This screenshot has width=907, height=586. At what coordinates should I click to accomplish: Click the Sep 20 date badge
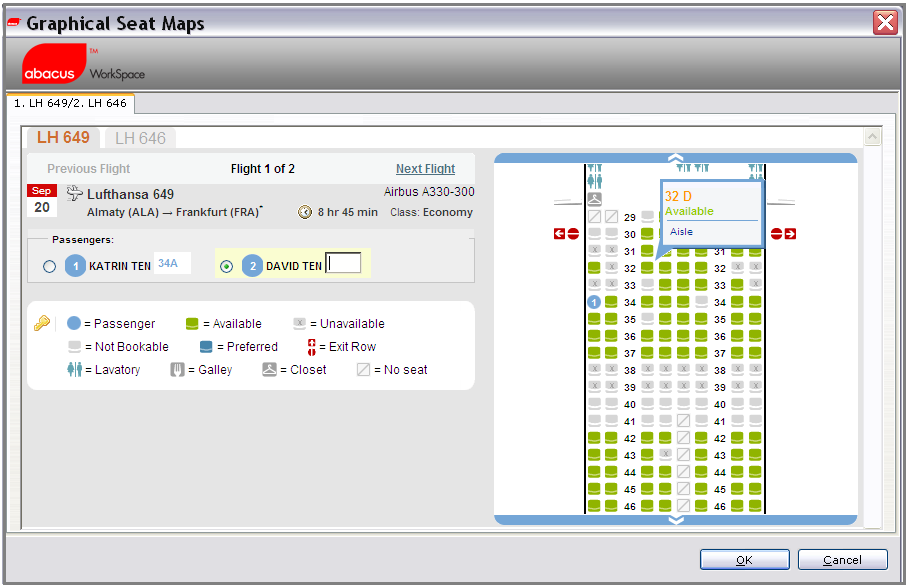(42, 200)
